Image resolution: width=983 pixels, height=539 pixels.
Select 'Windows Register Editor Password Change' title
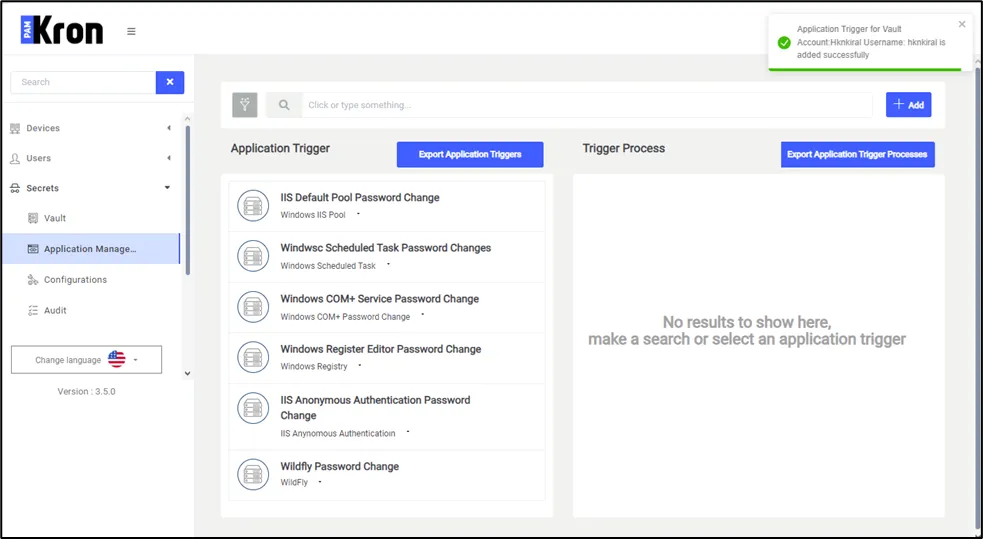(x=381, y=349)
